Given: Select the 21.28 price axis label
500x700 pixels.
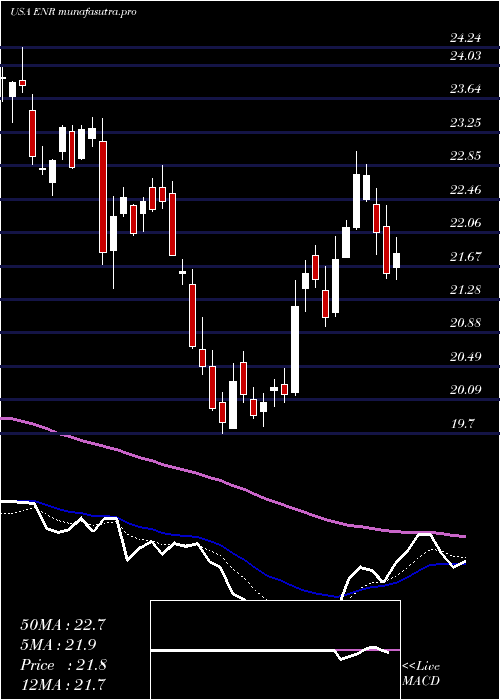Looking at the screenshot, I should tap(465, 290).
